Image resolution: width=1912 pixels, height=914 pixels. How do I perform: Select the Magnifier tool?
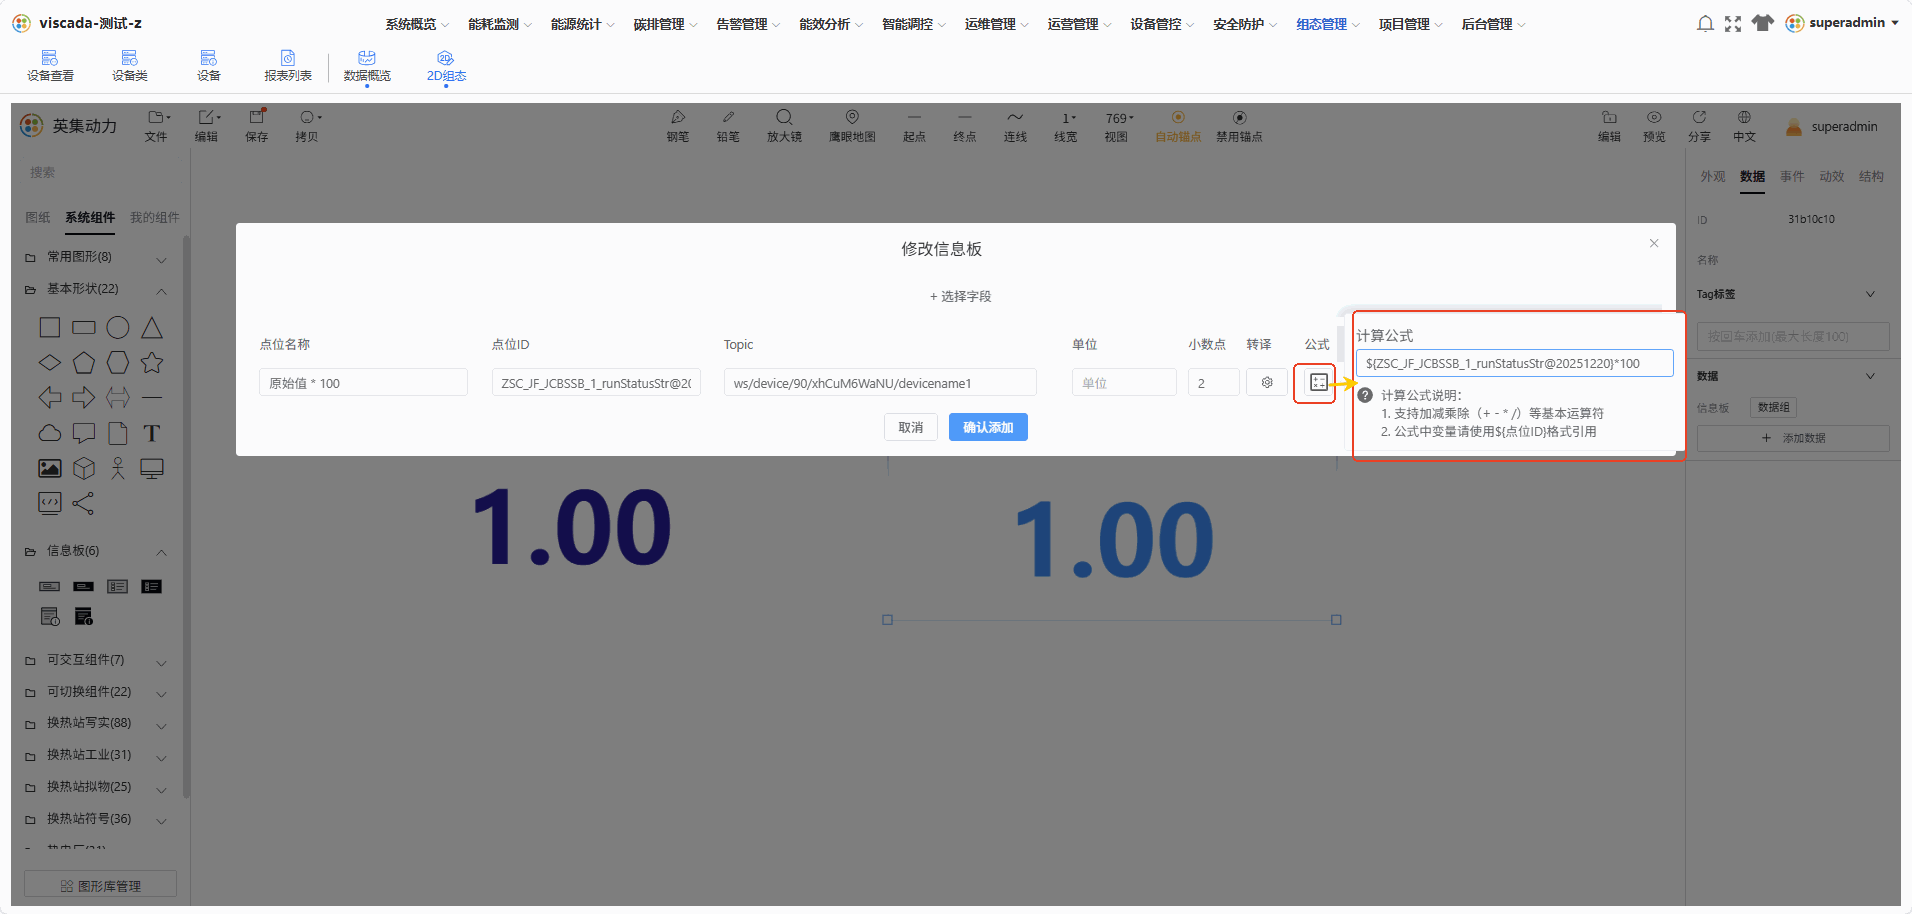[x=784, y=126]
